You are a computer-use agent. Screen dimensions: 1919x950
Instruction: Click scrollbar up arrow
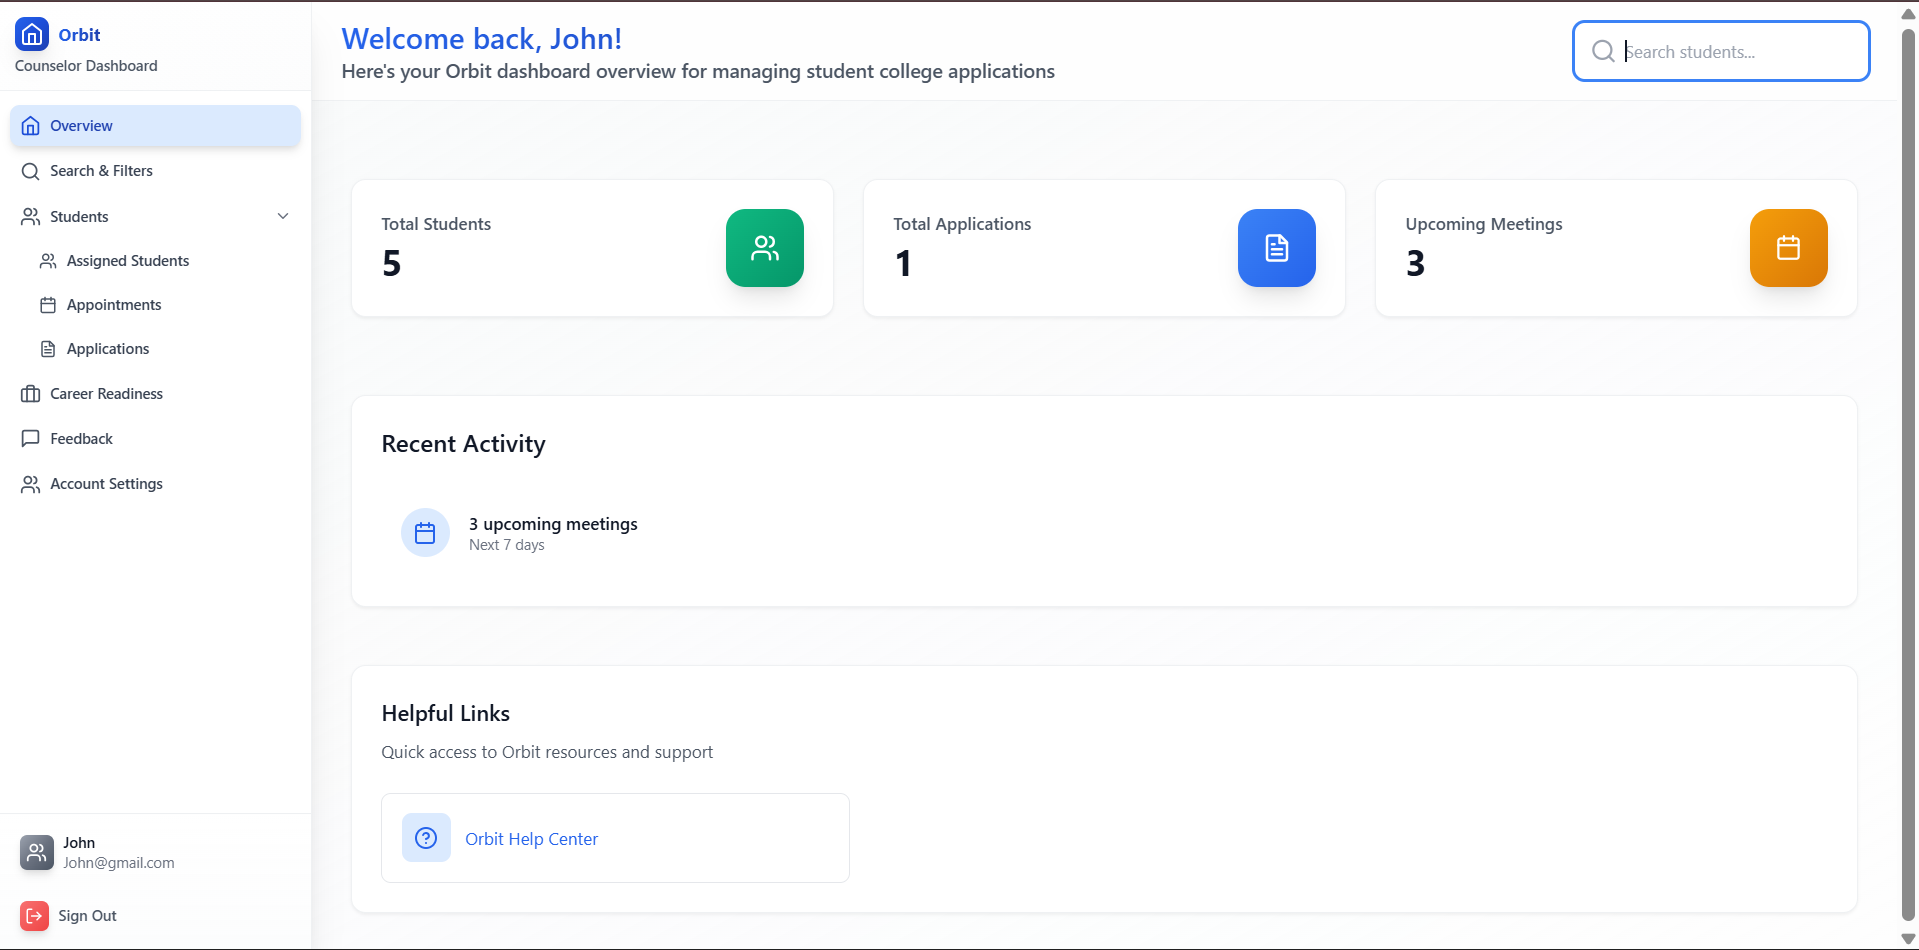coord(1908,13)
